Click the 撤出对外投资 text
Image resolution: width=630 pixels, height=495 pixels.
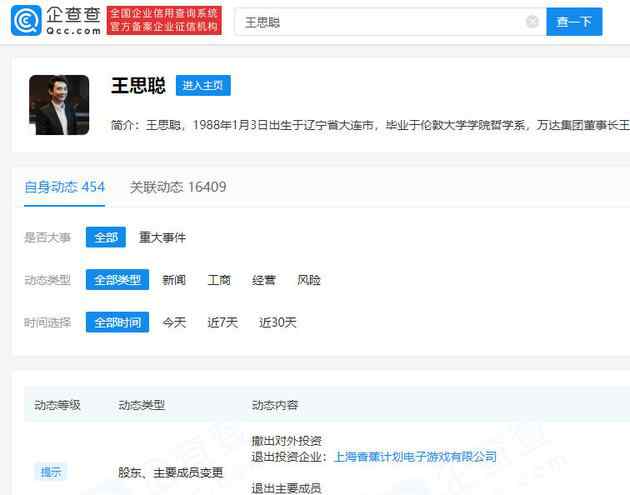286,441
